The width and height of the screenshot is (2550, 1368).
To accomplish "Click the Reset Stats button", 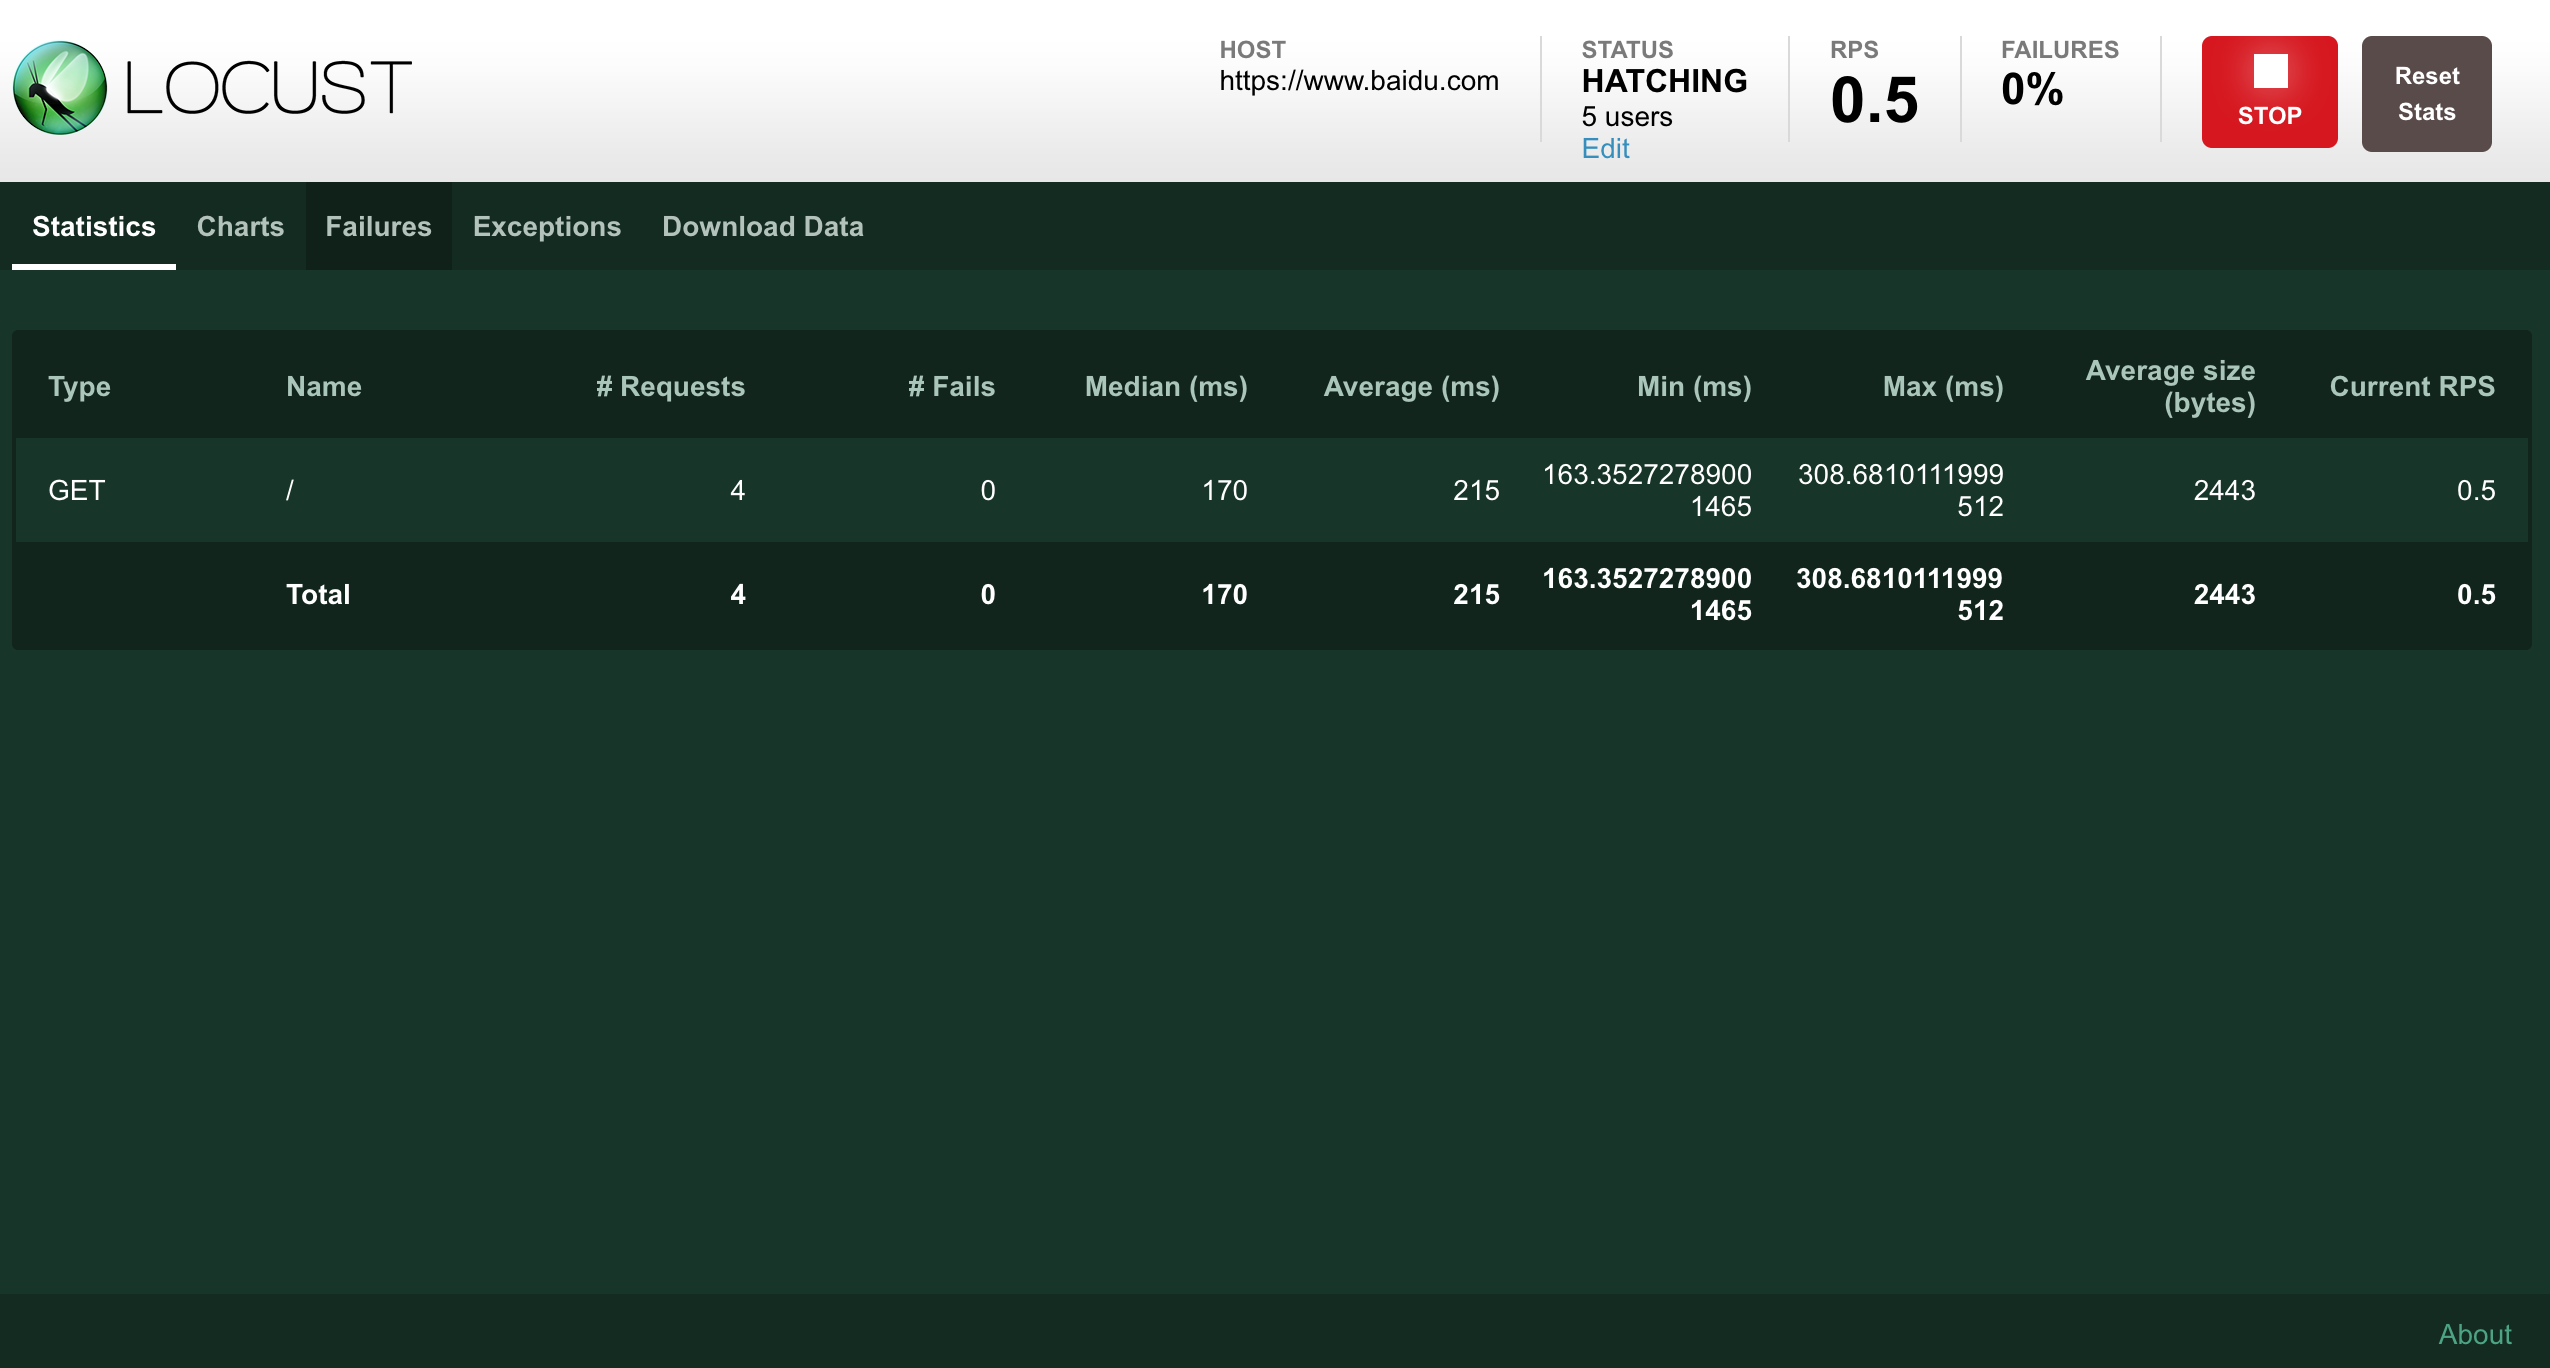I will pyautogui.click(x=2425, y=94).
